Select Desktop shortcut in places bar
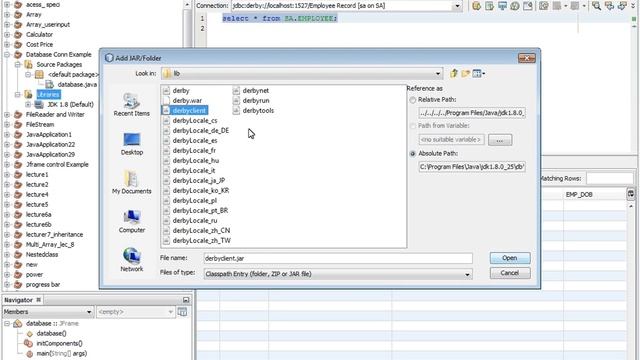This screenshot has width=640, height=360. coord(131,144)
